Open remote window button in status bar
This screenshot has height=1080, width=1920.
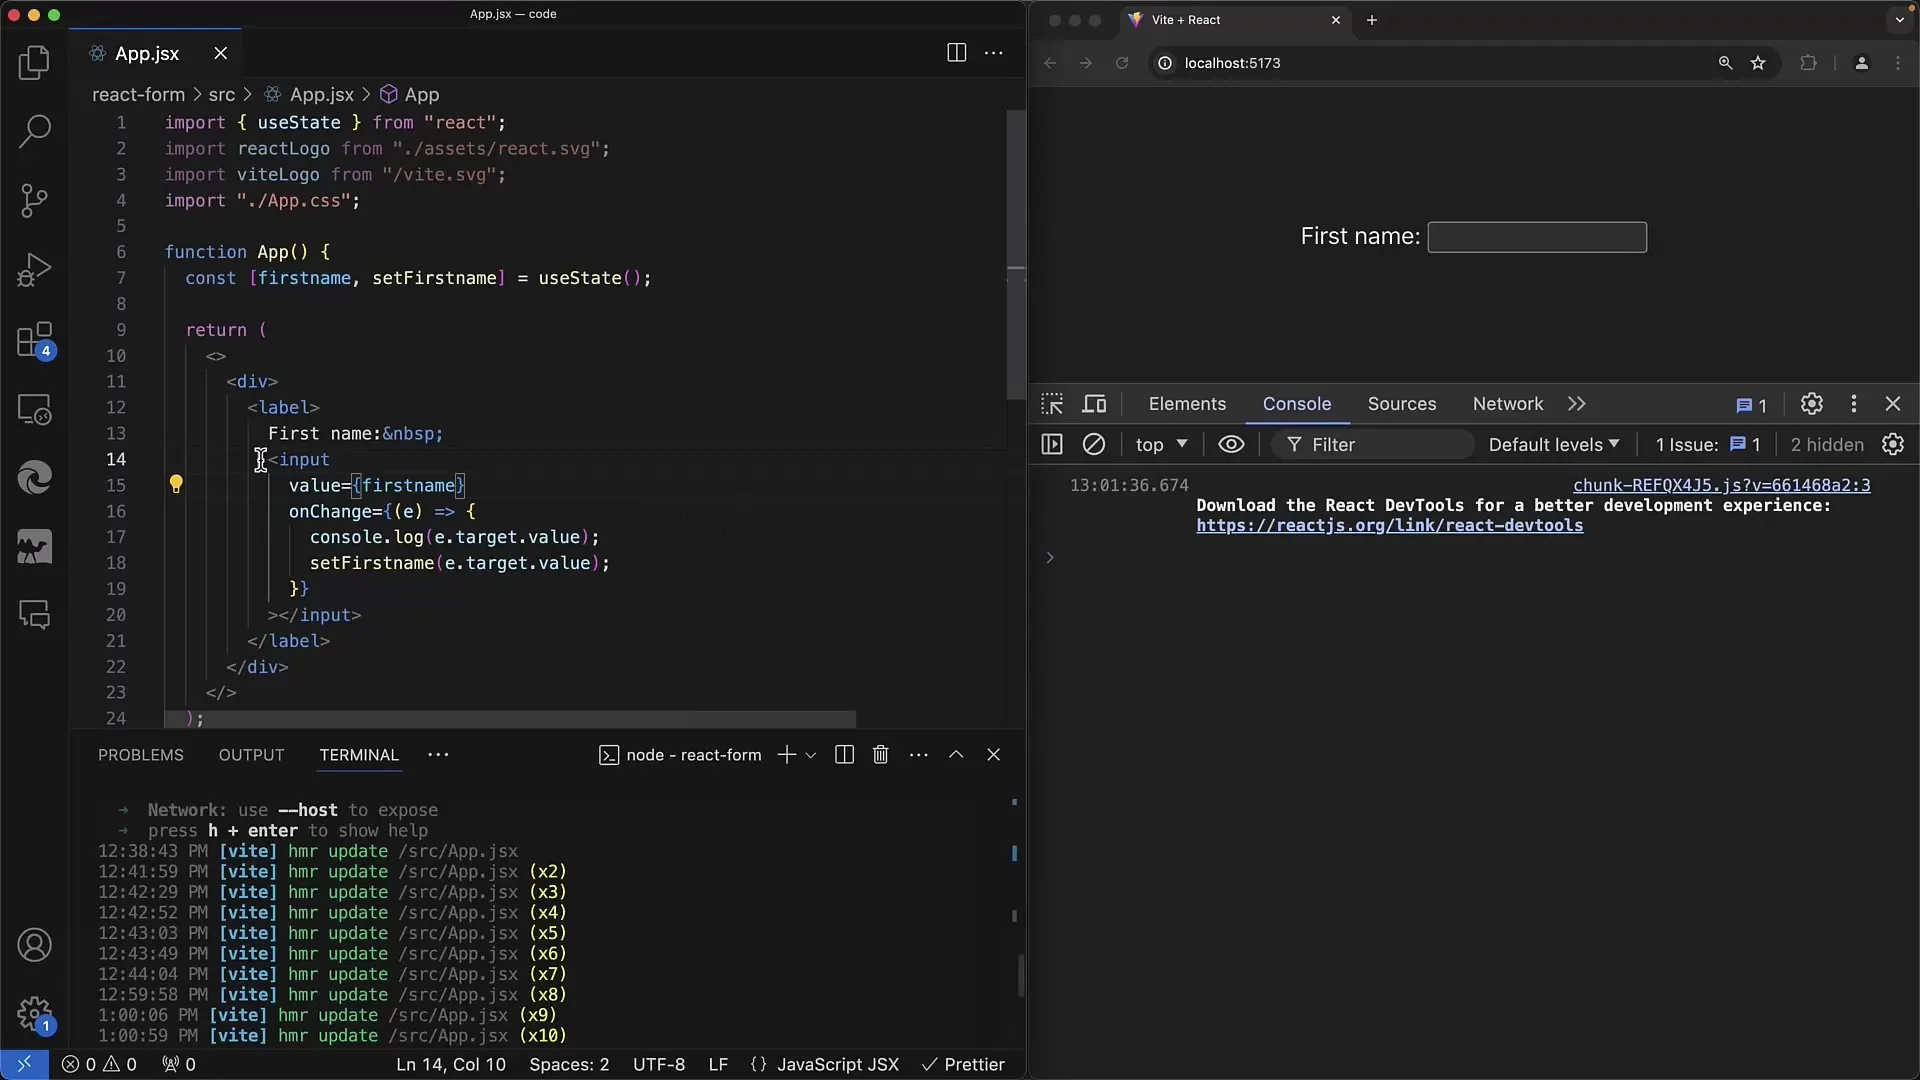coord(24,1064)
